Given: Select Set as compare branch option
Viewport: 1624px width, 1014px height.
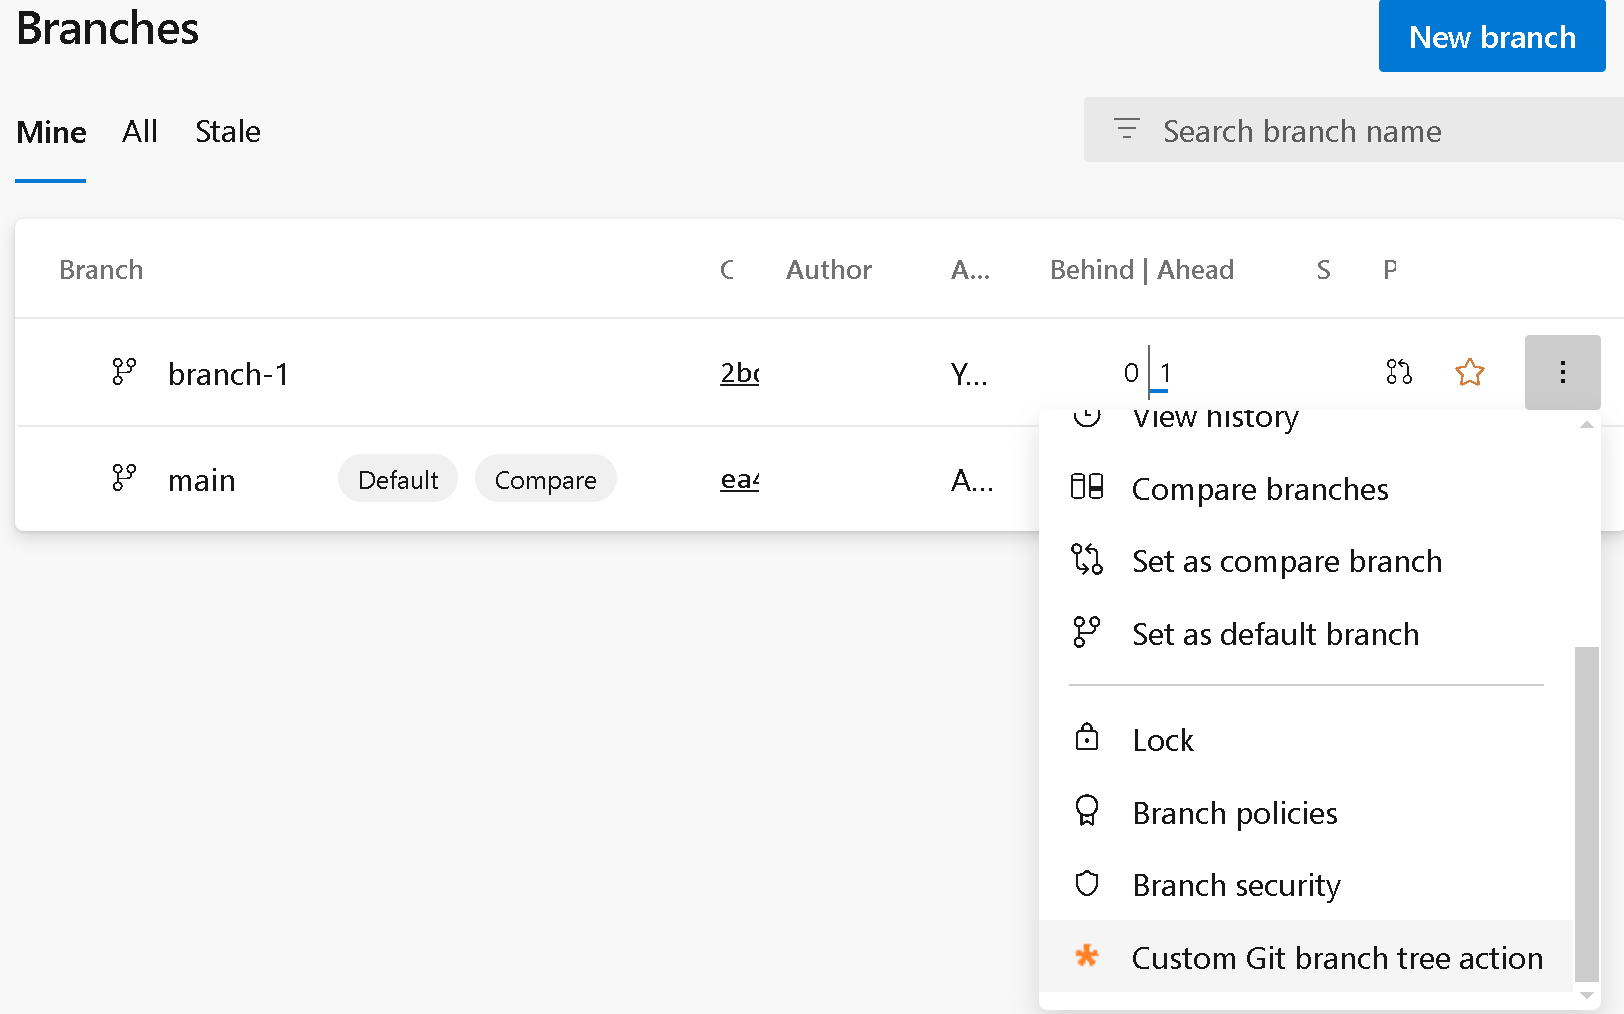Looking at the screenshot, I should pyautogui.click(x=1287, y=561).
